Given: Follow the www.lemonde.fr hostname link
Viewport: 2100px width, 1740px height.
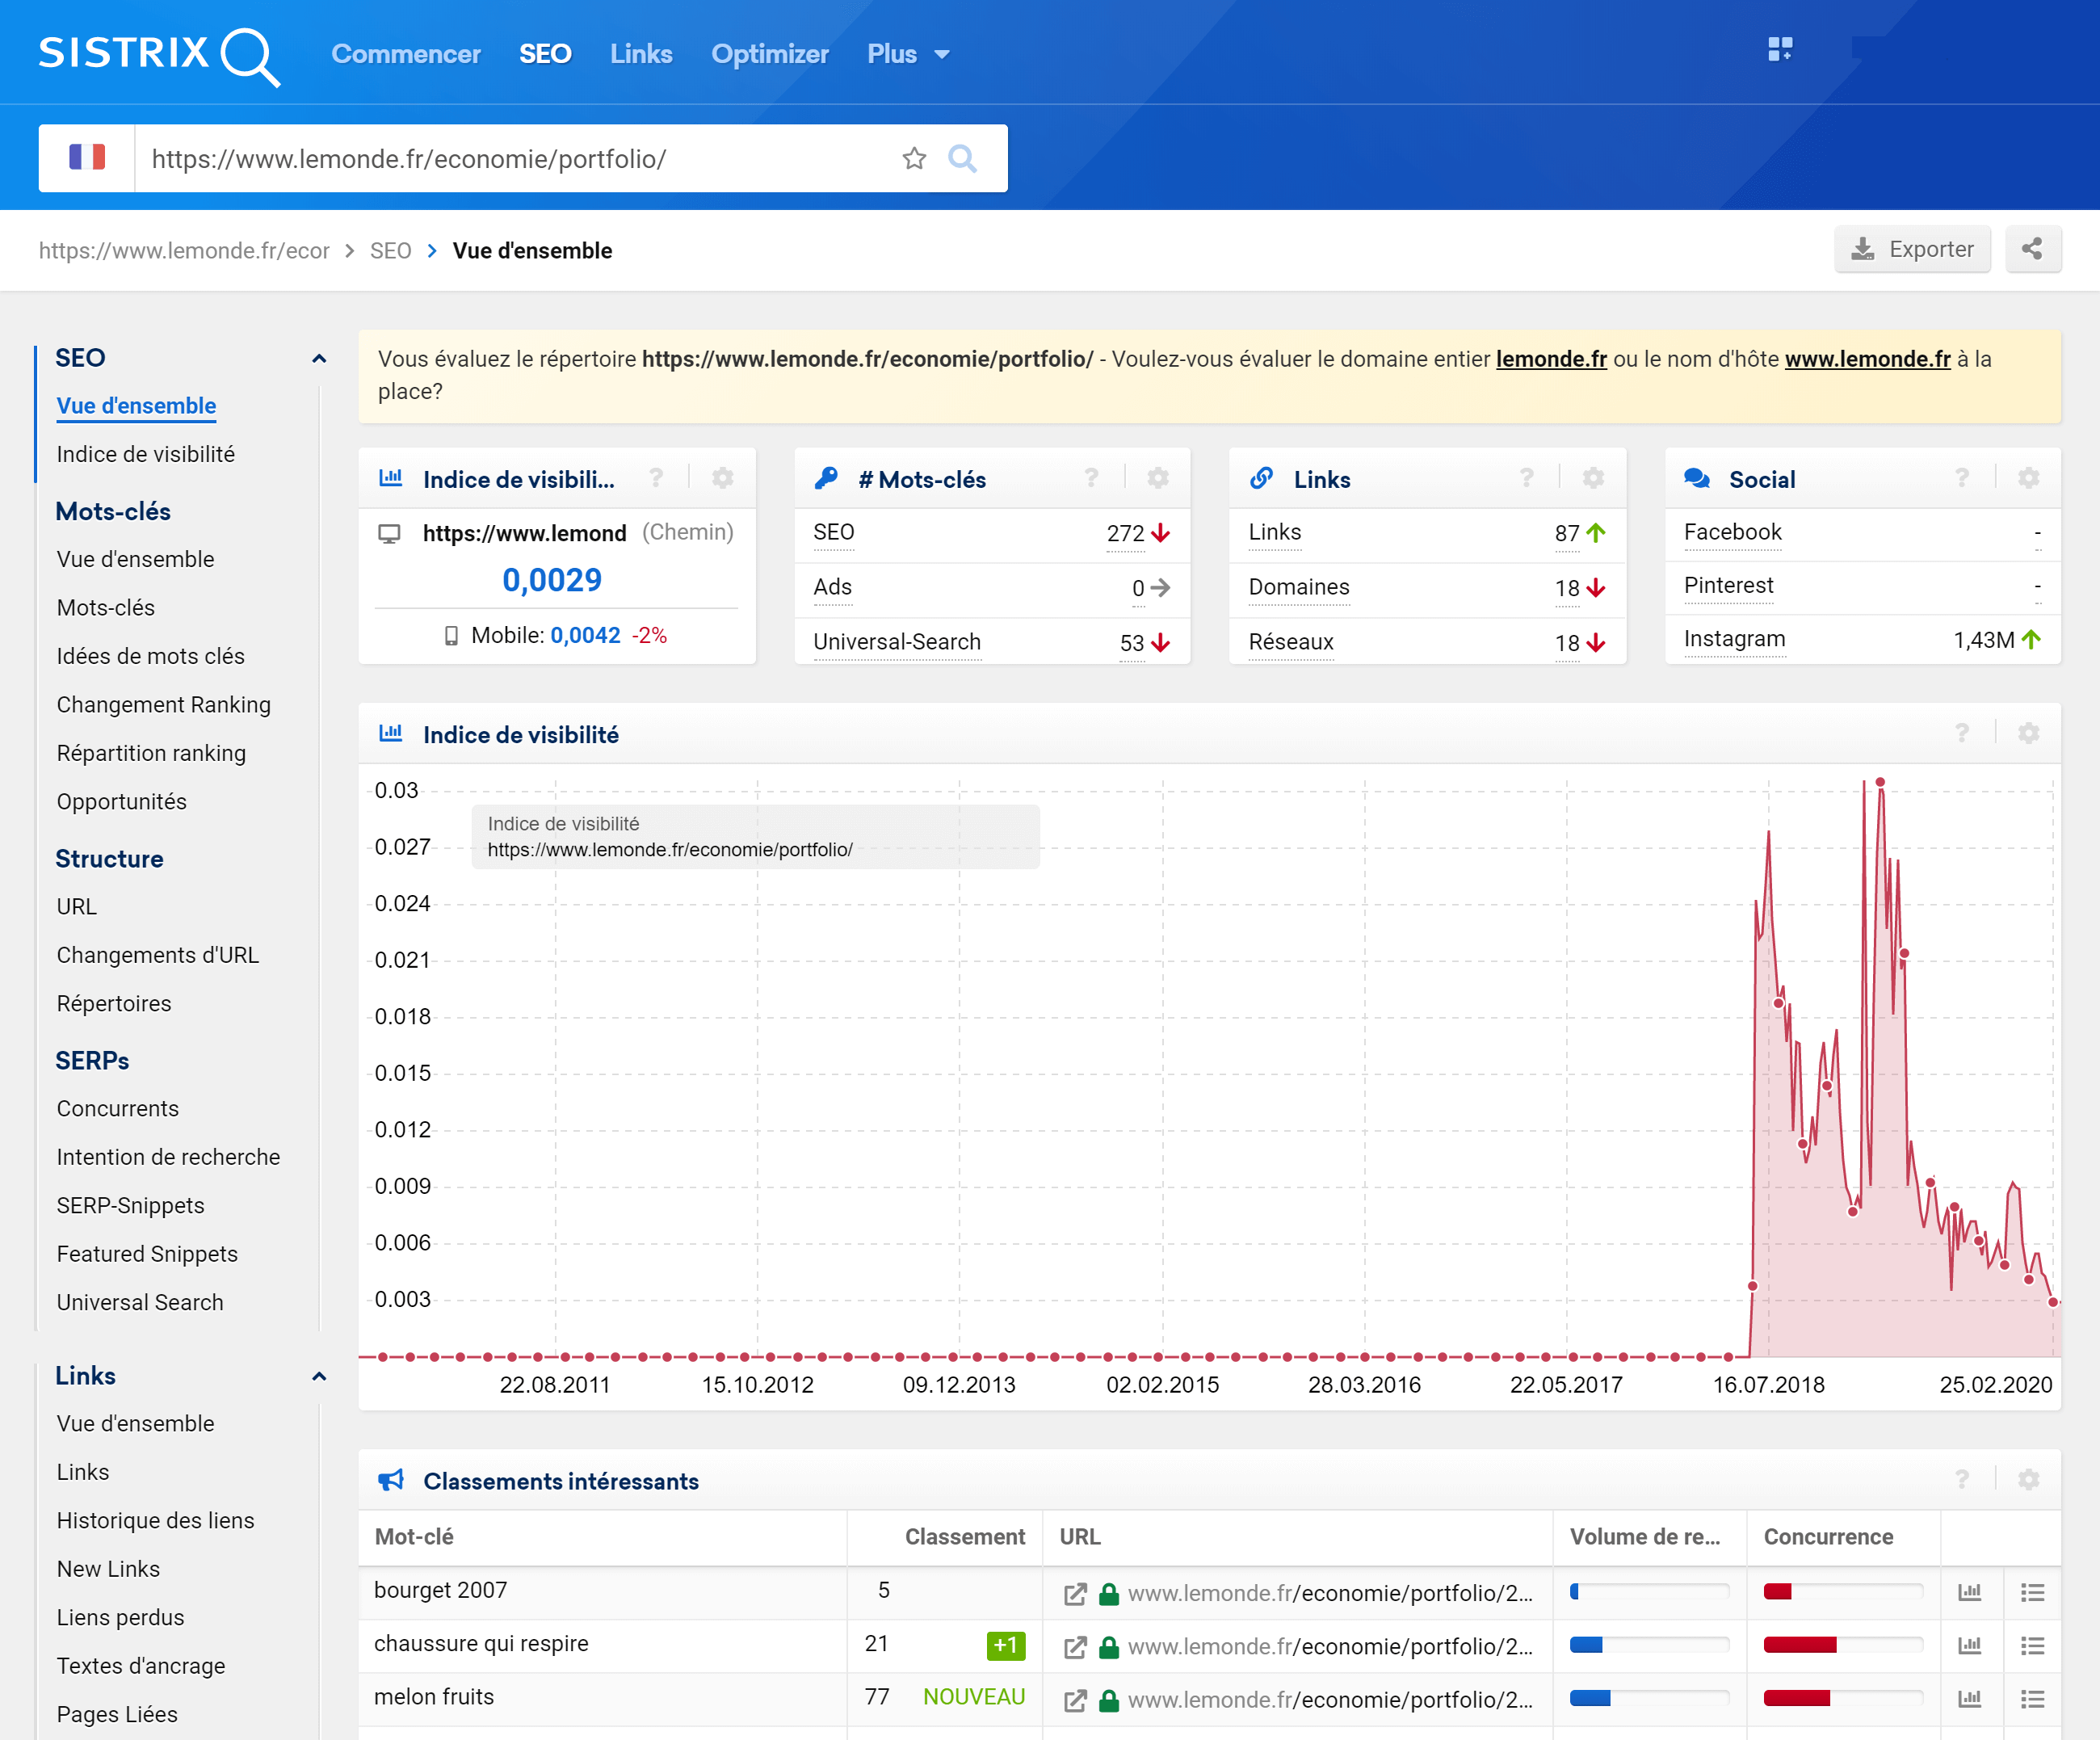Looking at the screenshot, I should point(1867,359).
